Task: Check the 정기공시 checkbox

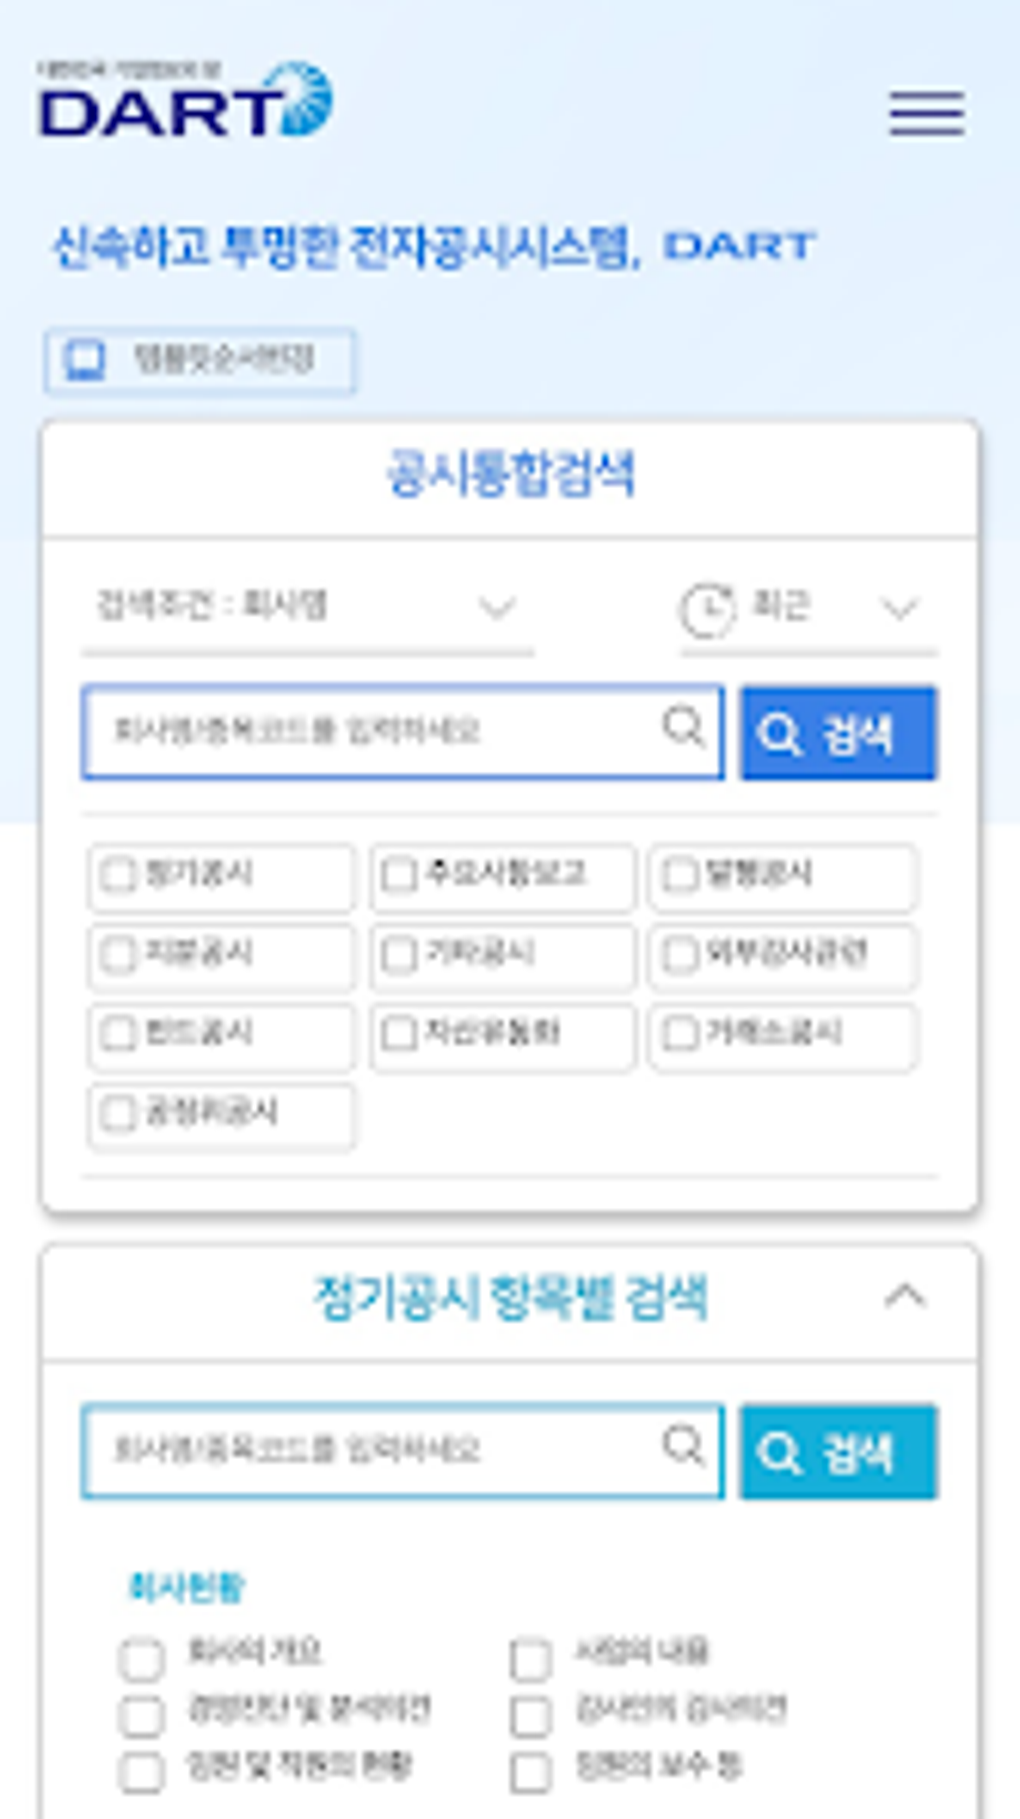Action: [x=118, y=874]
